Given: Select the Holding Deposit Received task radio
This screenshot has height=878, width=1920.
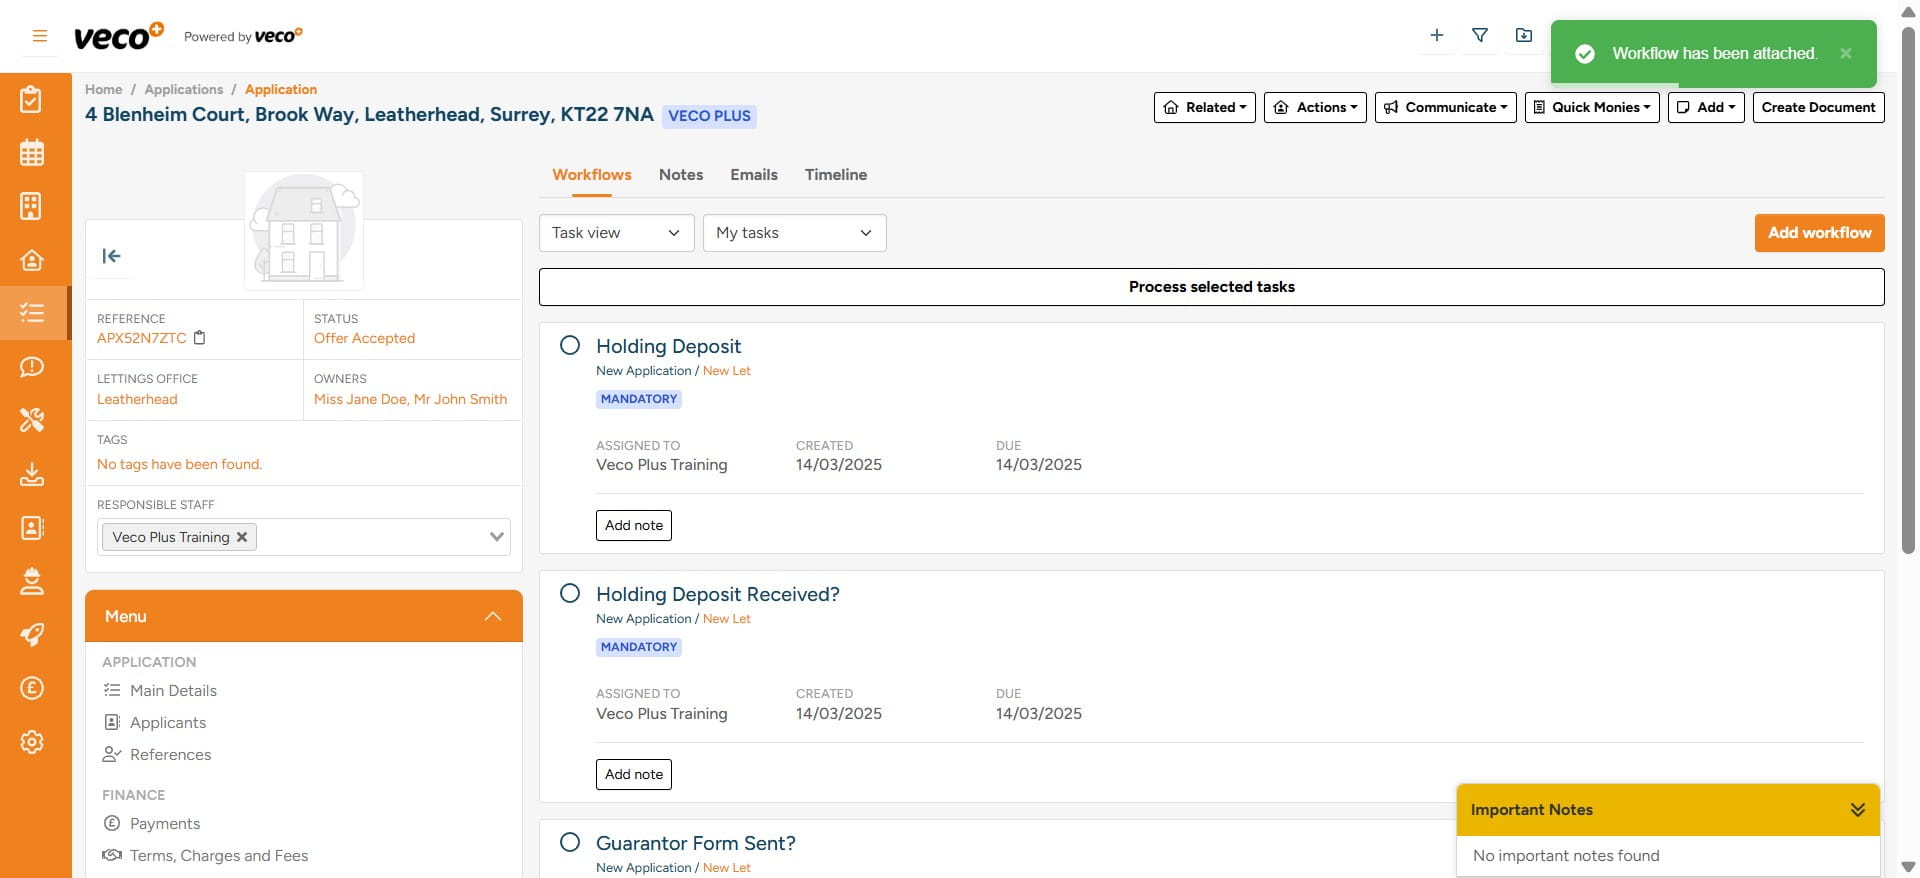Looking at the screenshot, I should (570, 593).
